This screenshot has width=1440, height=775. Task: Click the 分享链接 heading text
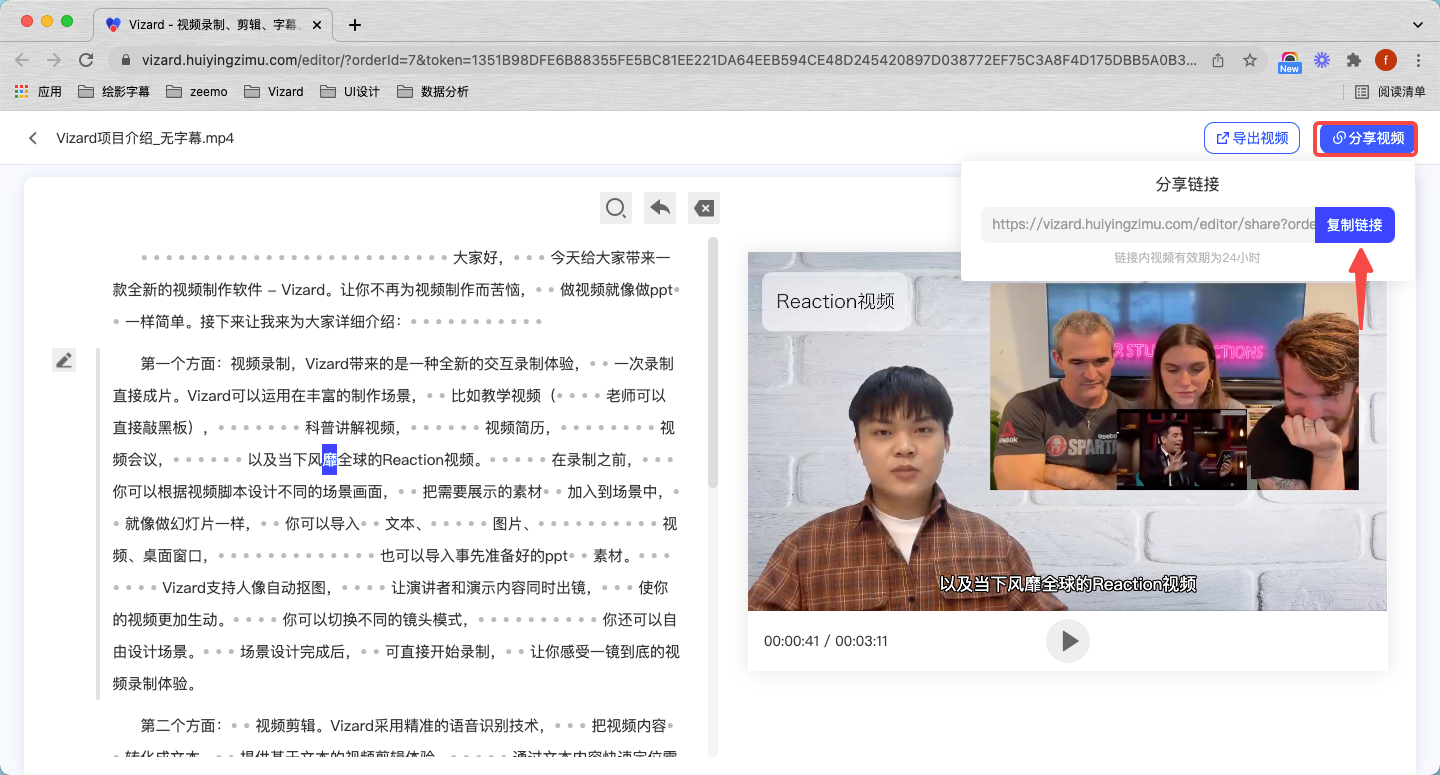[1187, 184]
